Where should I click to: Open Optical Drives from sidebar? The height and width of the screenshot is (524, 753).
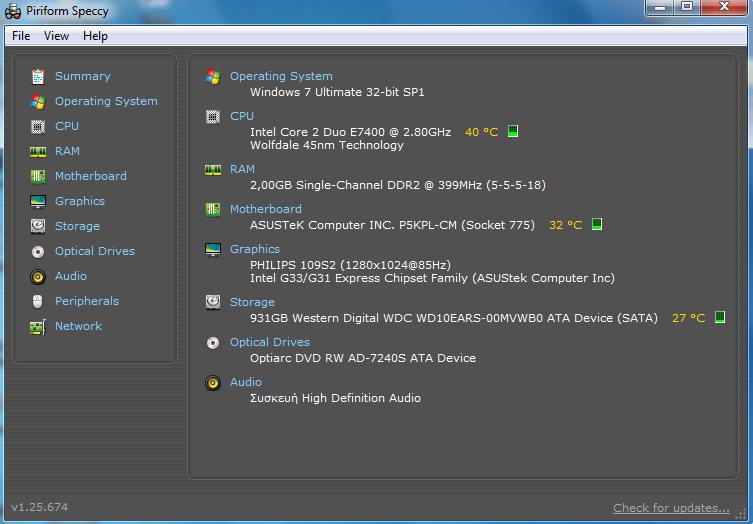[95, 251]
